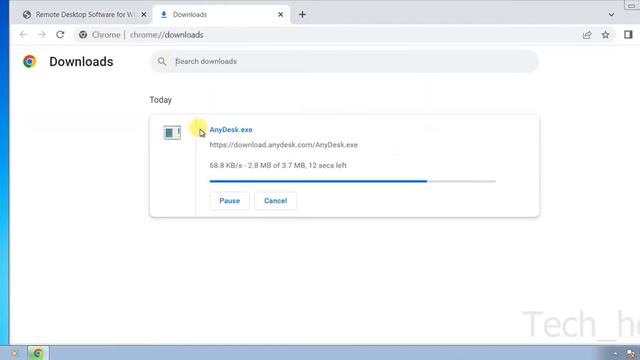The height and width of the screenshot is (360, 640).
Task: Minimize the Chrome window
Action: (631, 6)
